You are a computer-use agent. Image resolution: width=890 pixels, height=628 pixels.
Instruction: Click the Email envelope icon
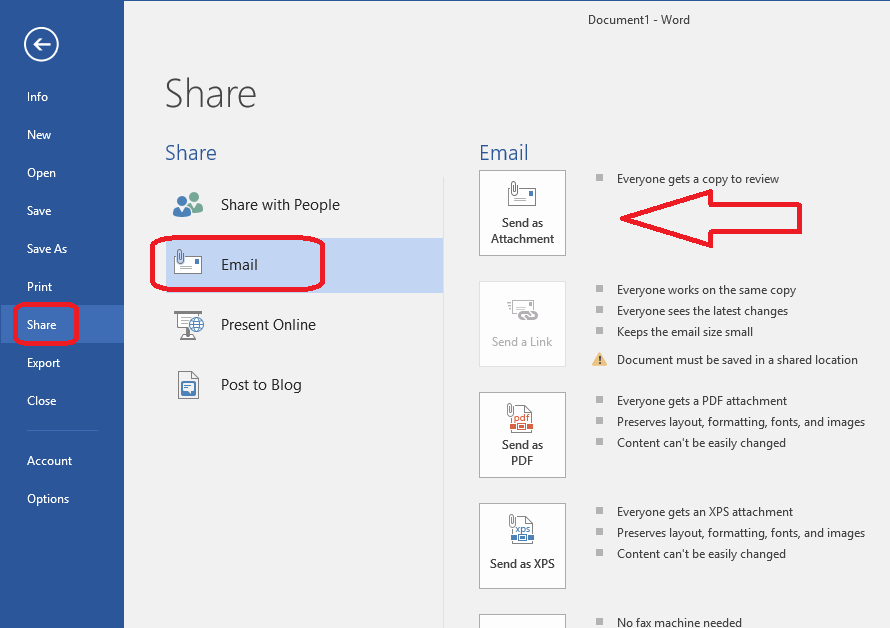tap(188, 263)
